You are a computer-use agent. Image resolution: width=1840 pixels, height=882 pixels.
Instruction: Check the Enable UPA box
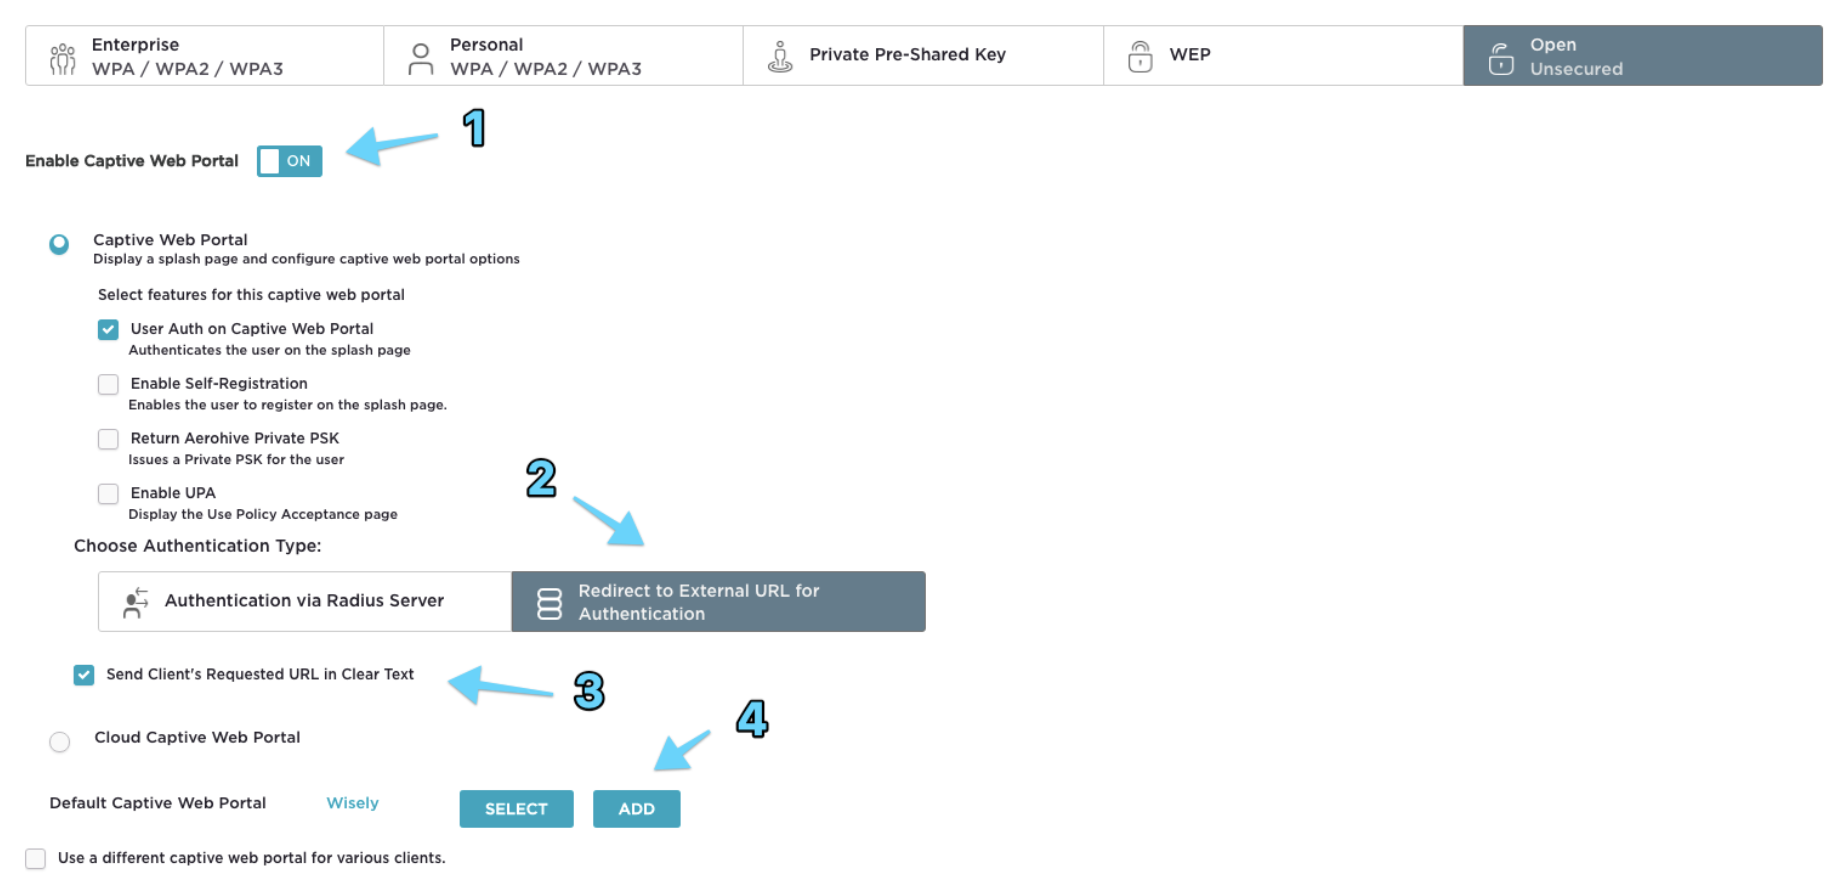tap(108, 494)
